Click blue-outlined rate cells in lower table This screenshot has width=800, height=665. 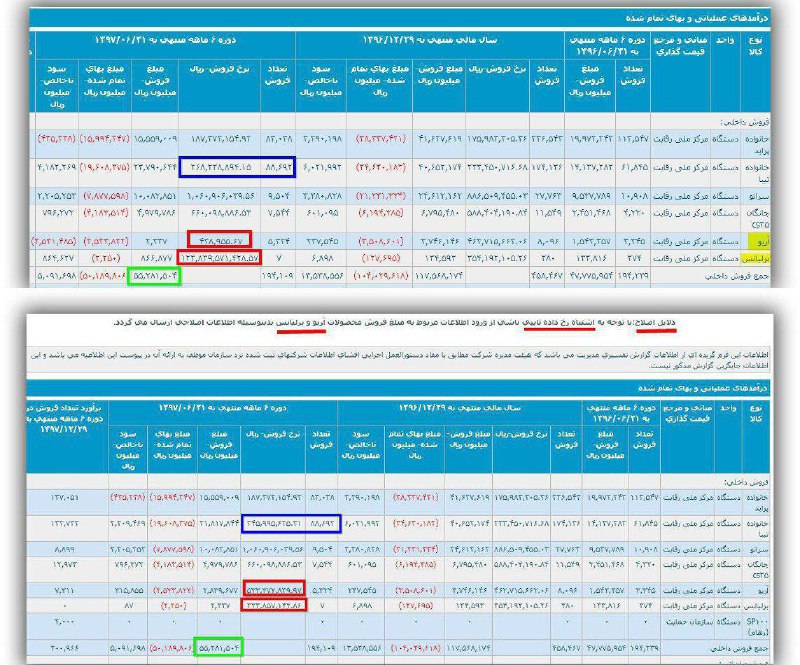(x=291, y=521)
